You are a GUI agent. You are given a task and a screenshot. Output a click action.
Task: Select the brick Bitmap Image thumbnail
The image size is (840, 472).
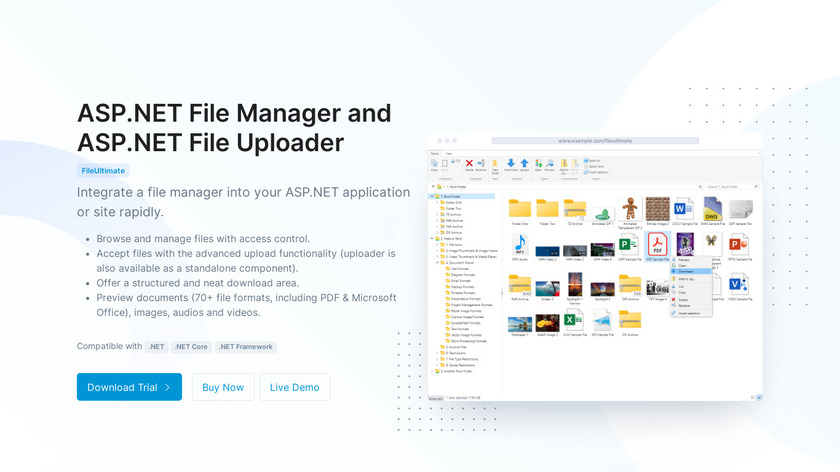(x=657, y=208)
